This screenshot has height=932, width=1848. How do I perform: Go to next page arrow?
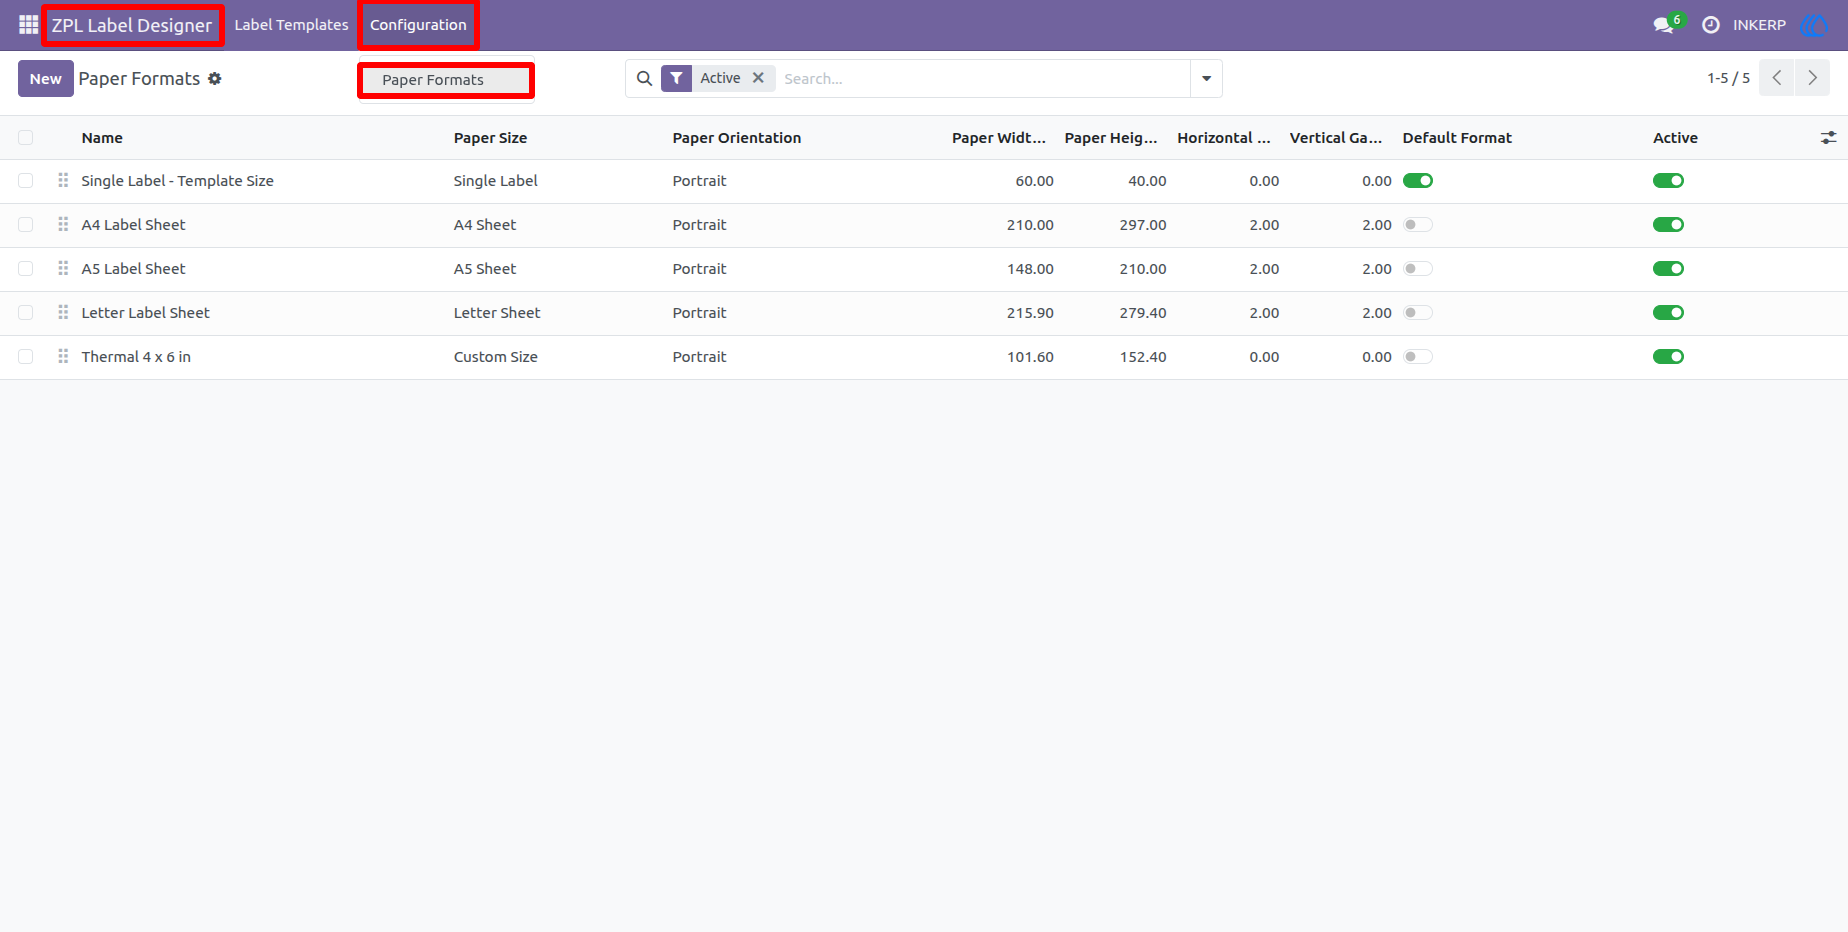[1812, 78]
